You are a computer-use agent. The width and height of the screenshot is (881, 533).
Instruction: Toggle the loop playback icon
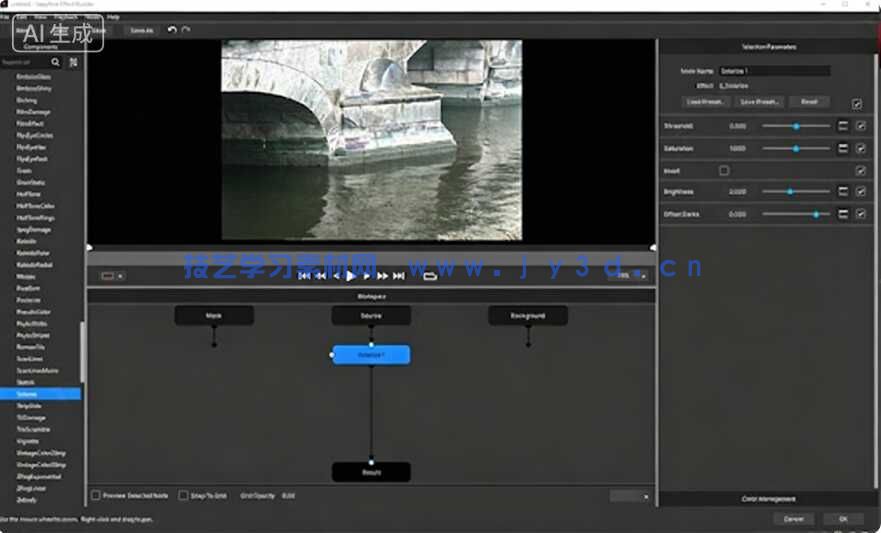(430, 276)
